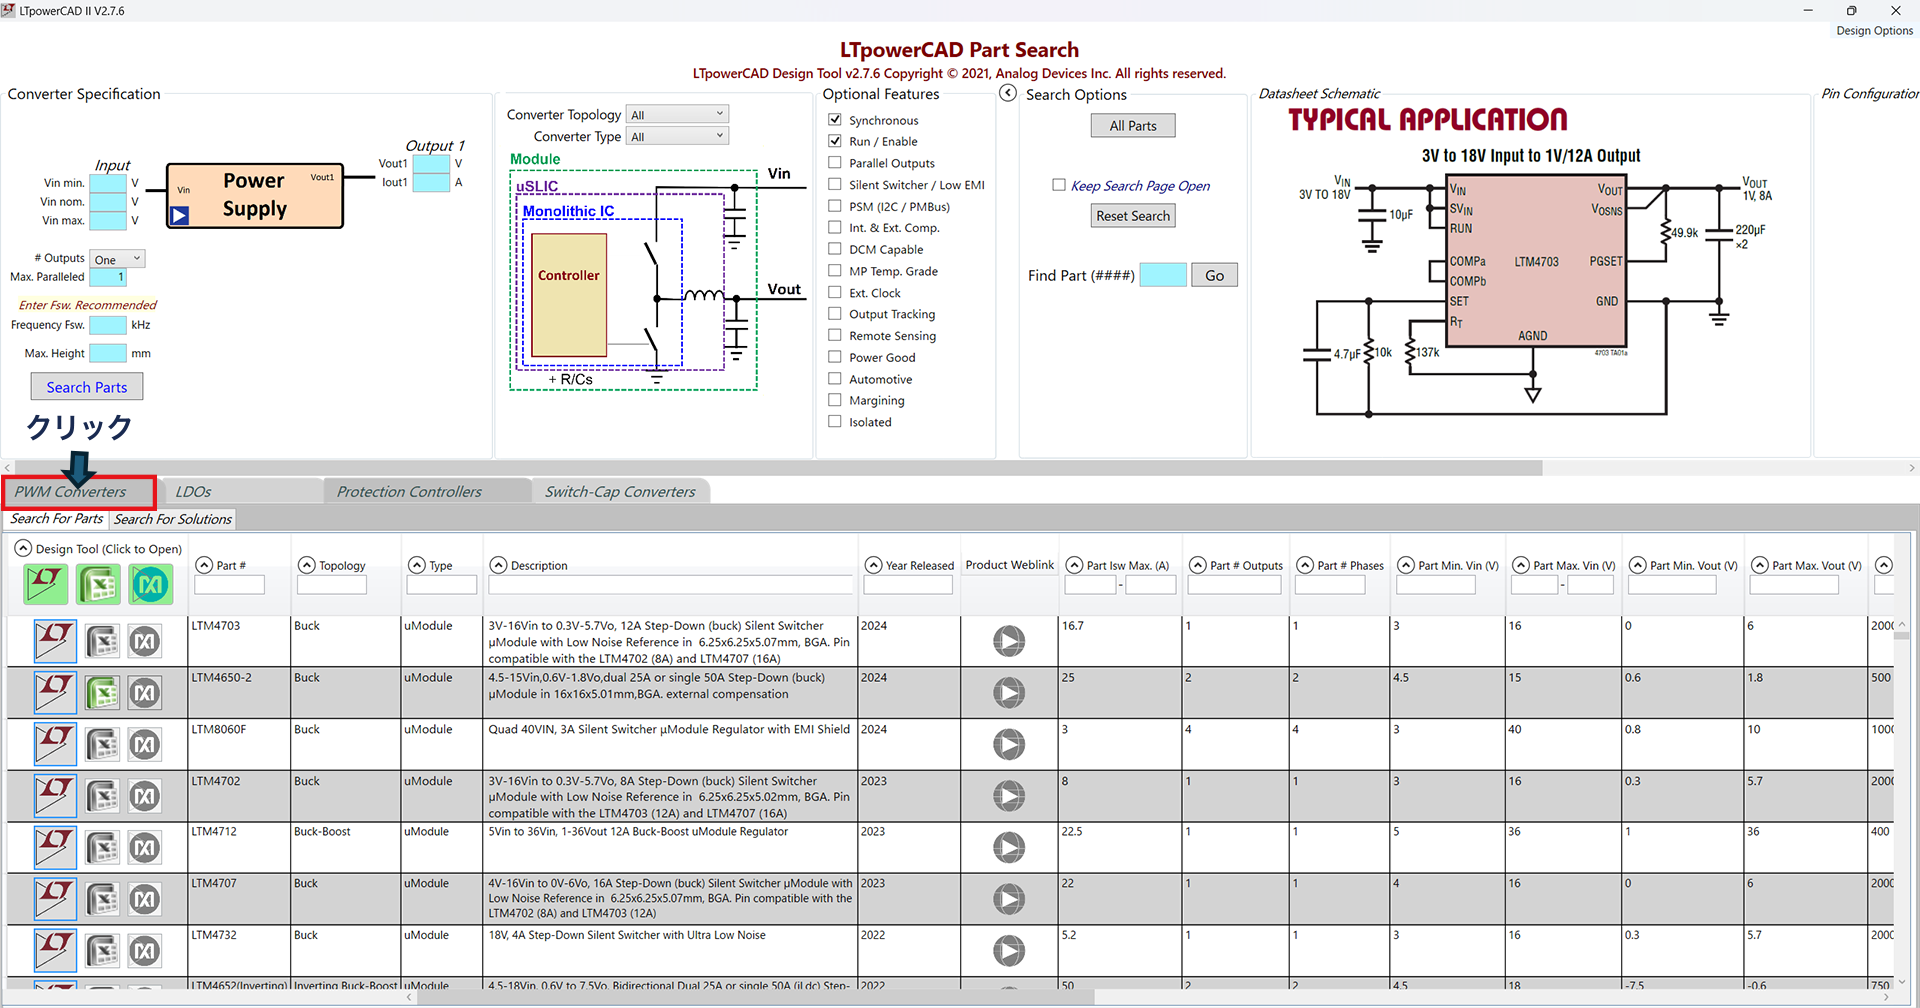This screenshot has height=1008, width=1920.
Task: Click the green Excel header icon
Action: pos(99,585)
